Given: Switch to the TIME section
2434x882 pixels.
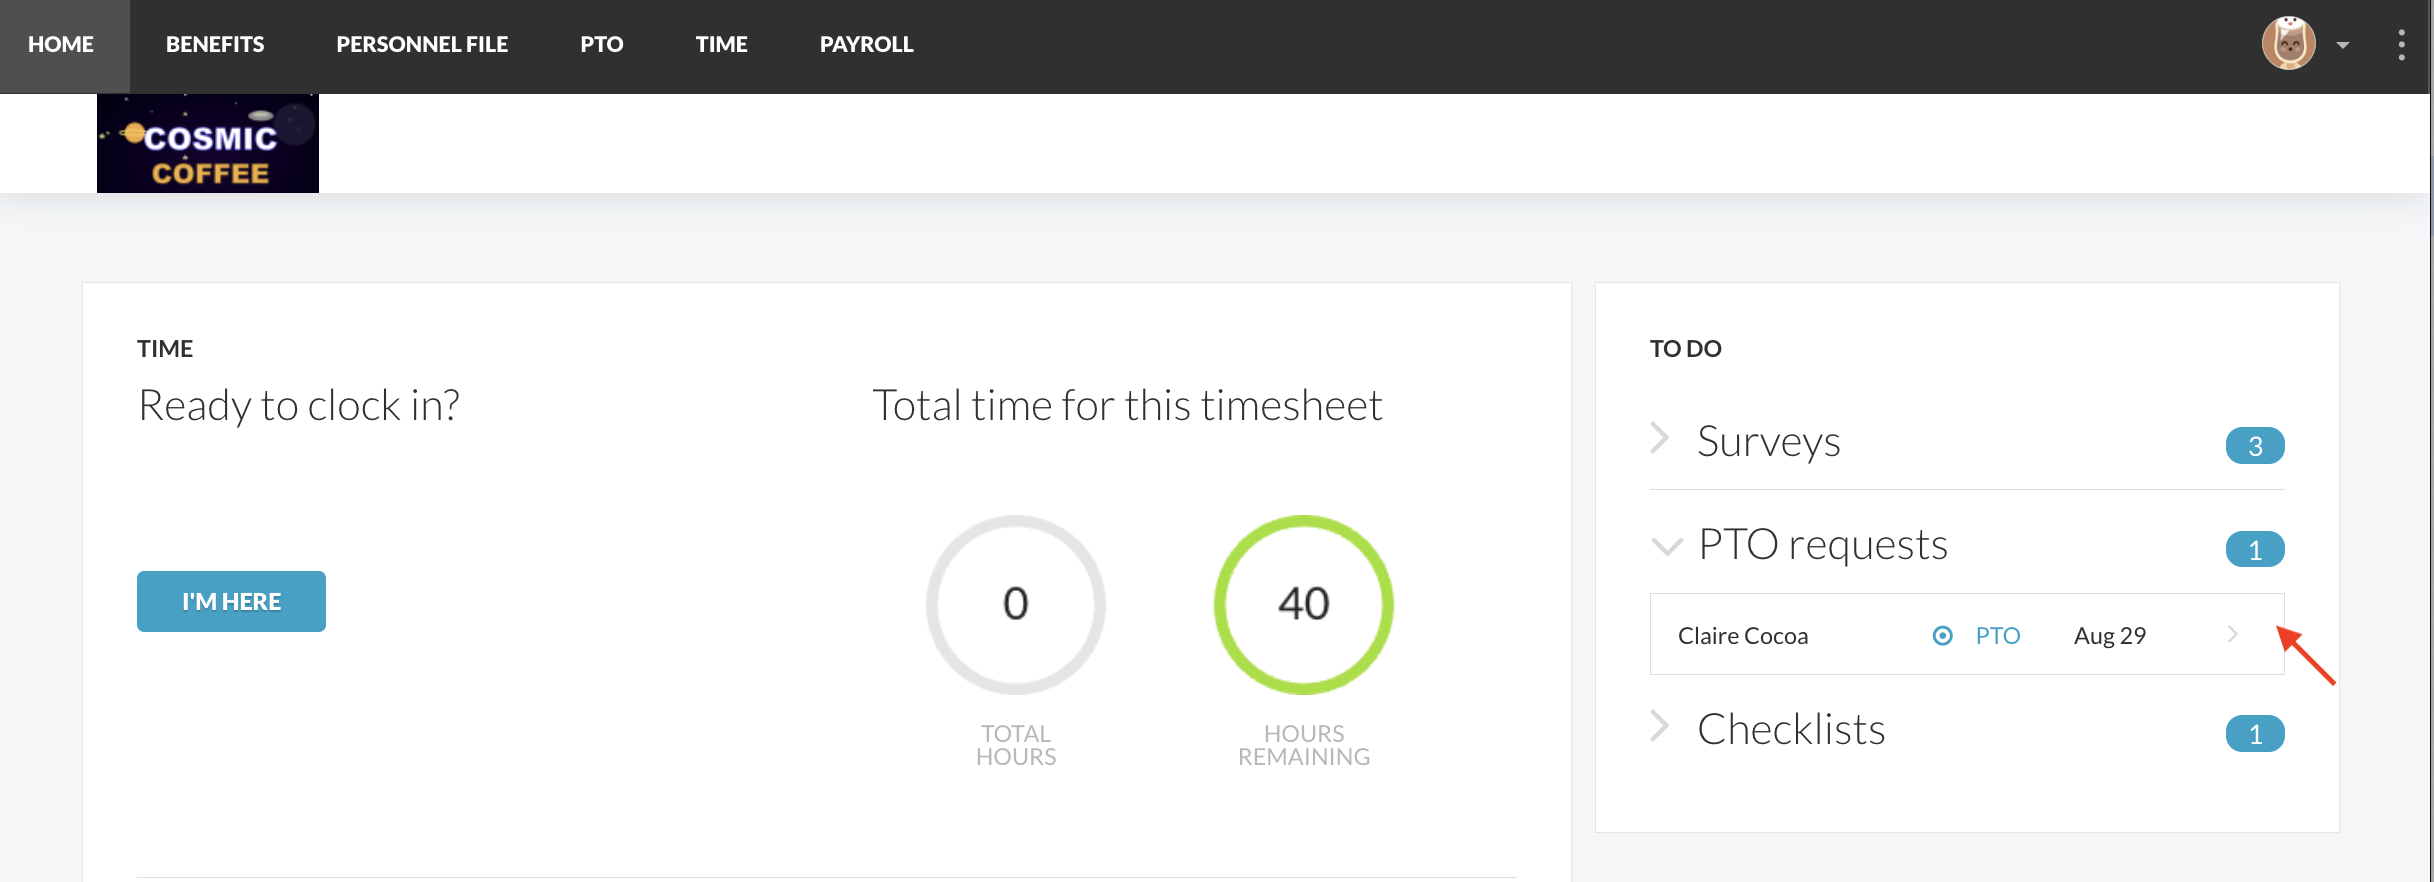Looking at the screenshot, I should click(x=722, y=45).
